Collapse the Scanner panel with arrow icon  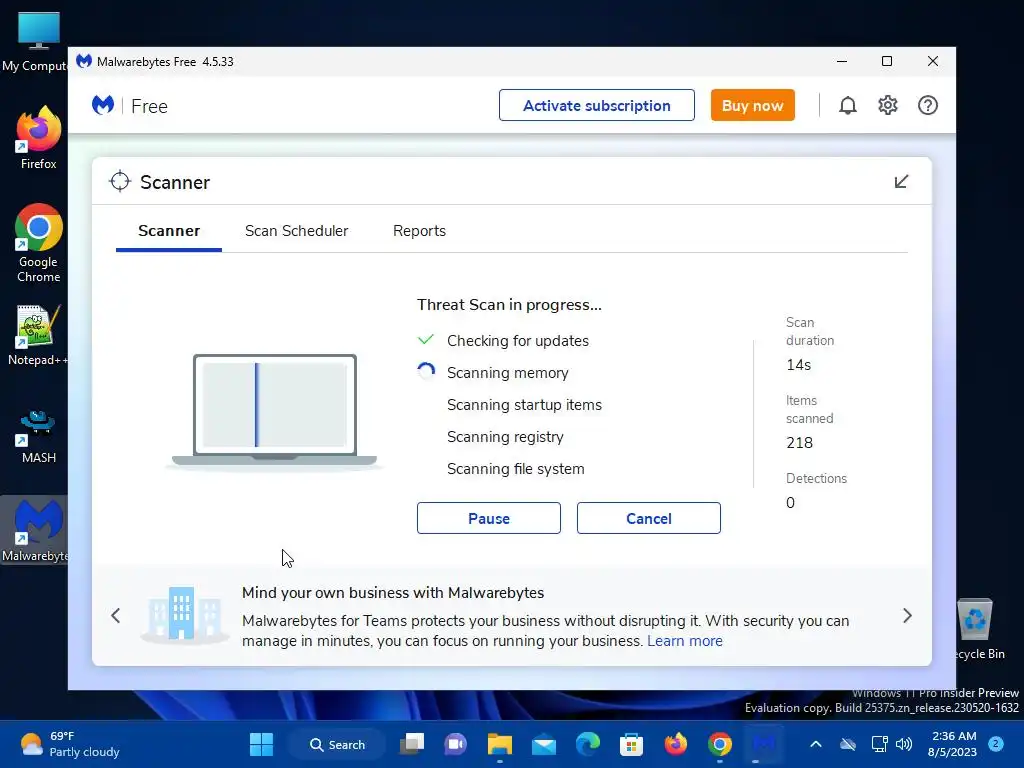click(901, 182)
